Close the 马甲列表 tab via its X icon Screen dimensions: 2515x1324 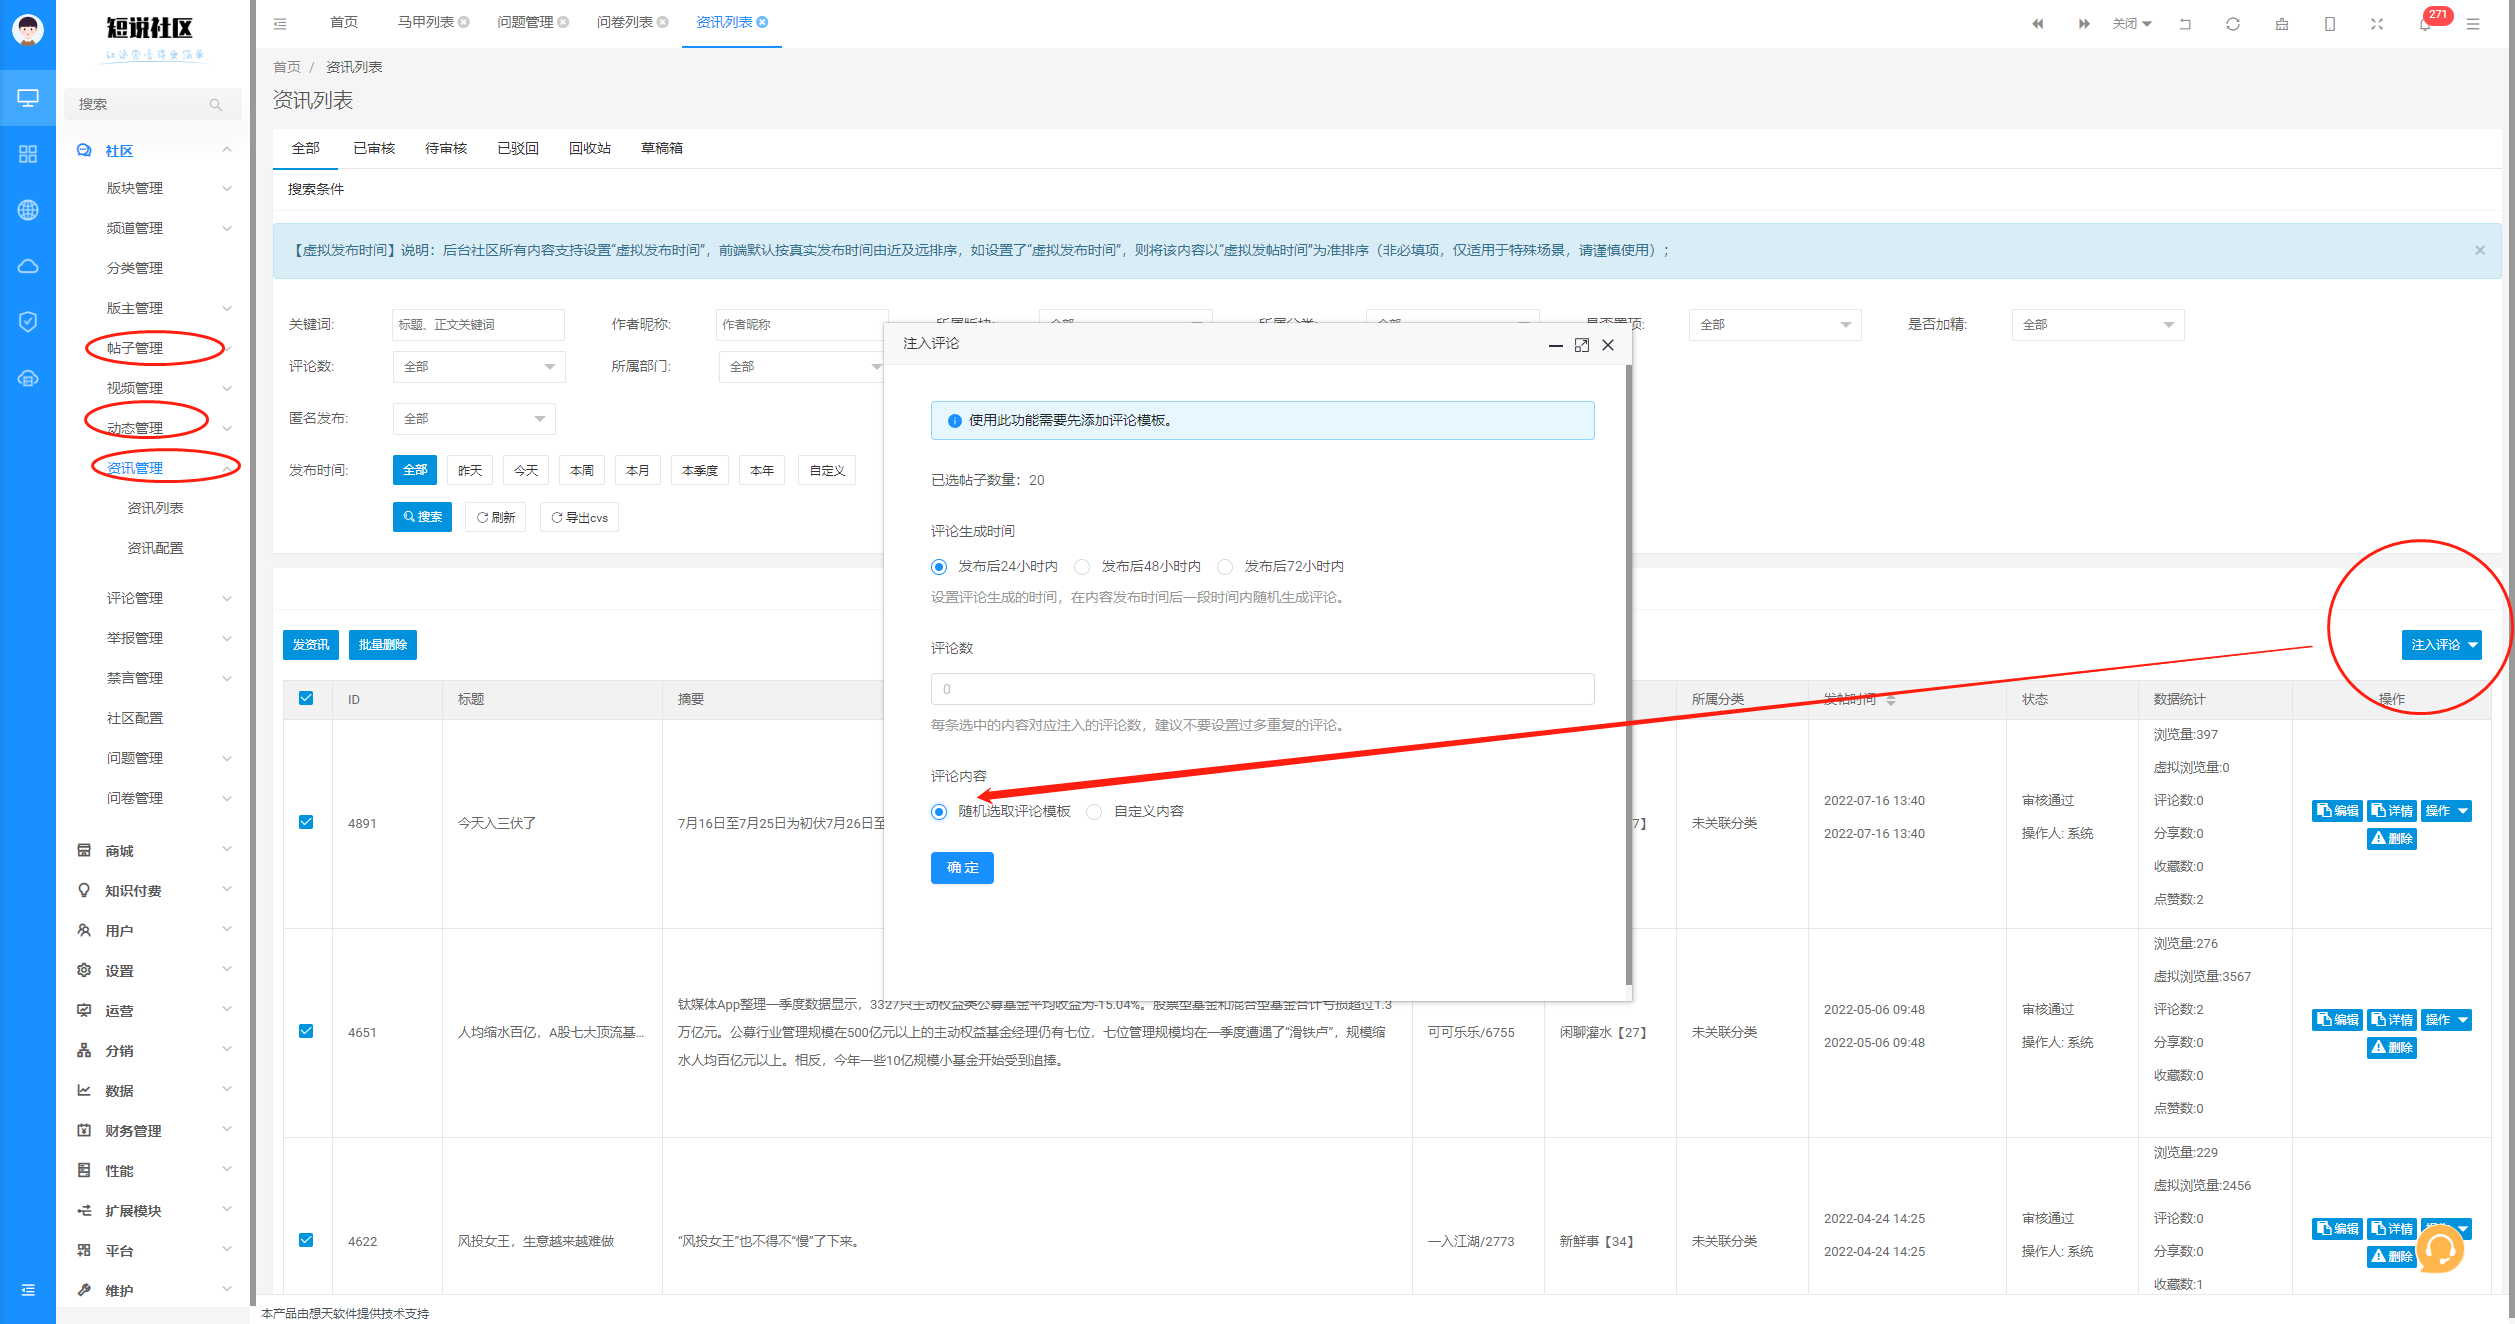pos(464,22)
